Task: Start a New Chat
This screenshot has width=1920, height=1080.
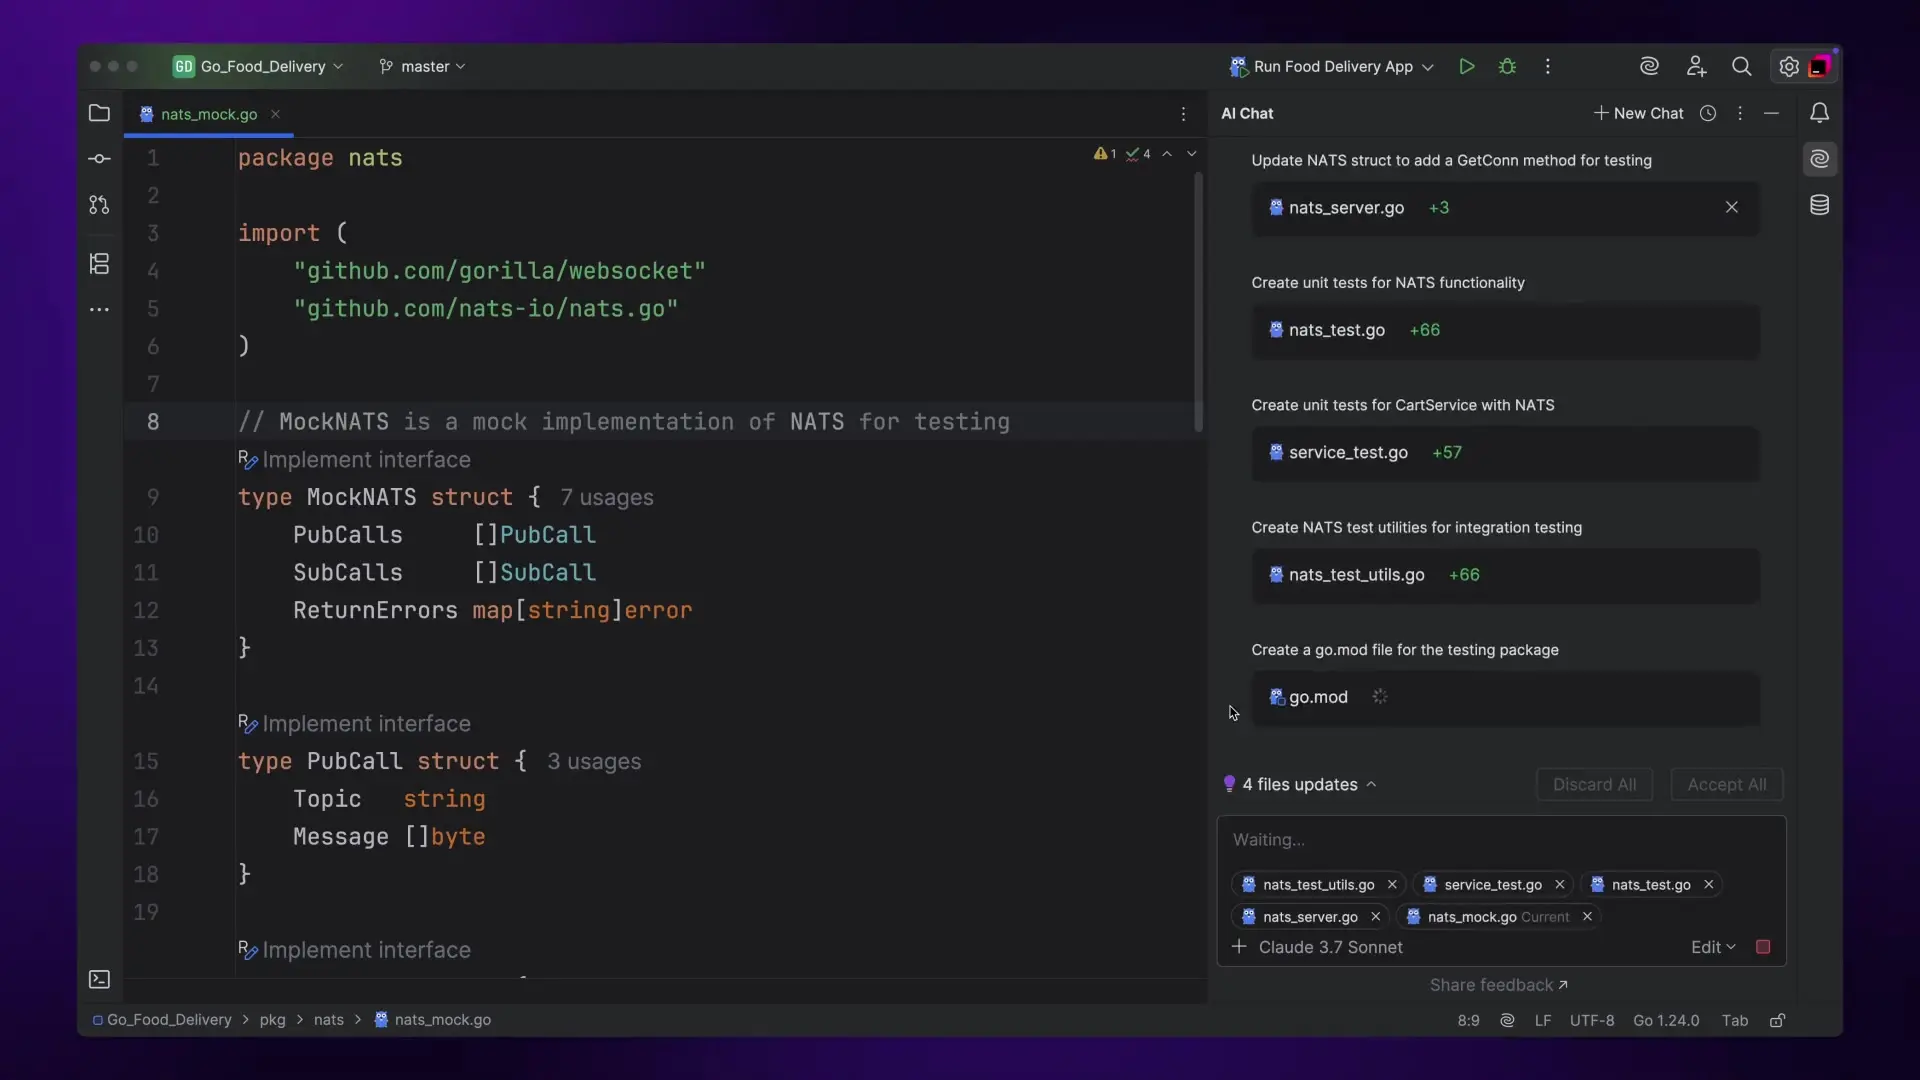Action: pos(1638,113)
